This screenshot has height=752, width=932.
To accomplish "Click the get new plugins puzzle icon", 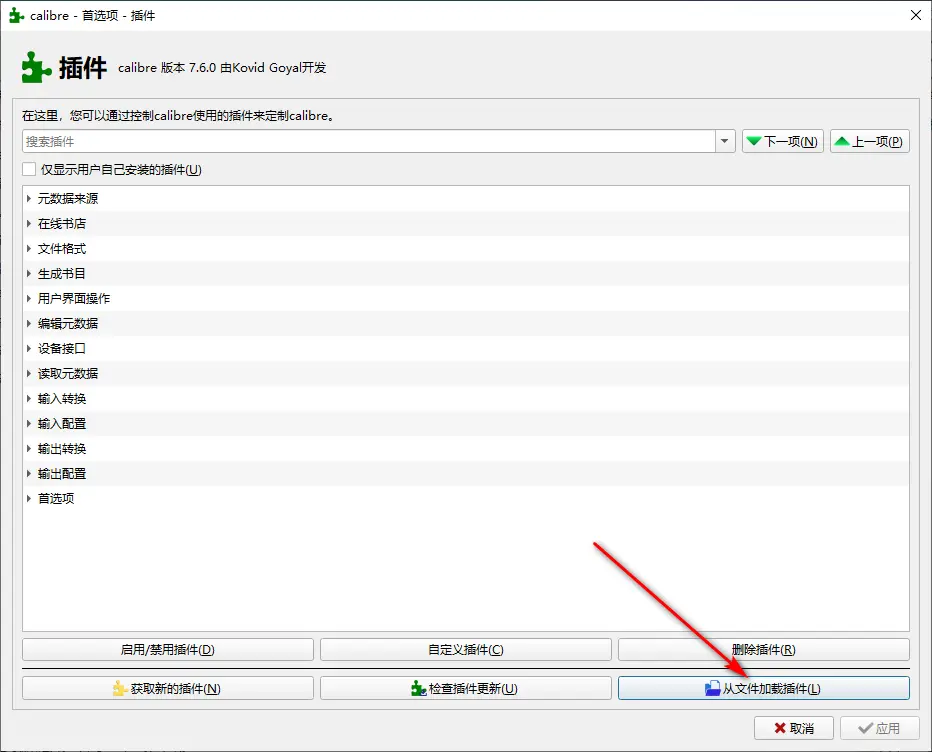I will (x=121, y=689).
